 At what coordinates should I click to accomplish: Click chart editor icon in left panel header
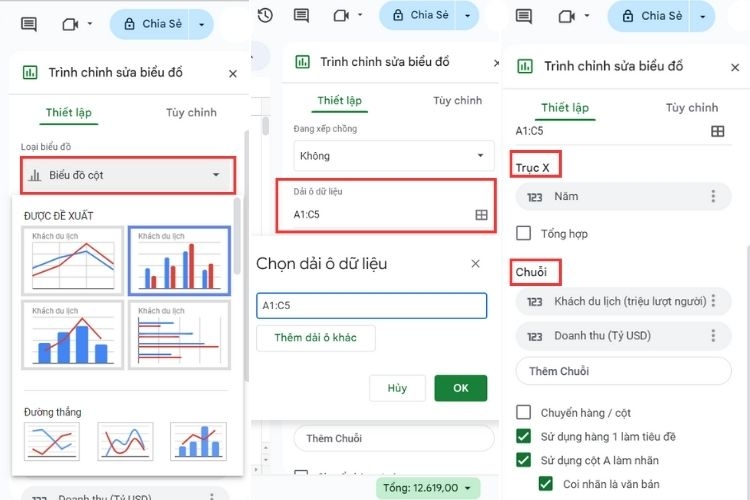pos(30,73)
